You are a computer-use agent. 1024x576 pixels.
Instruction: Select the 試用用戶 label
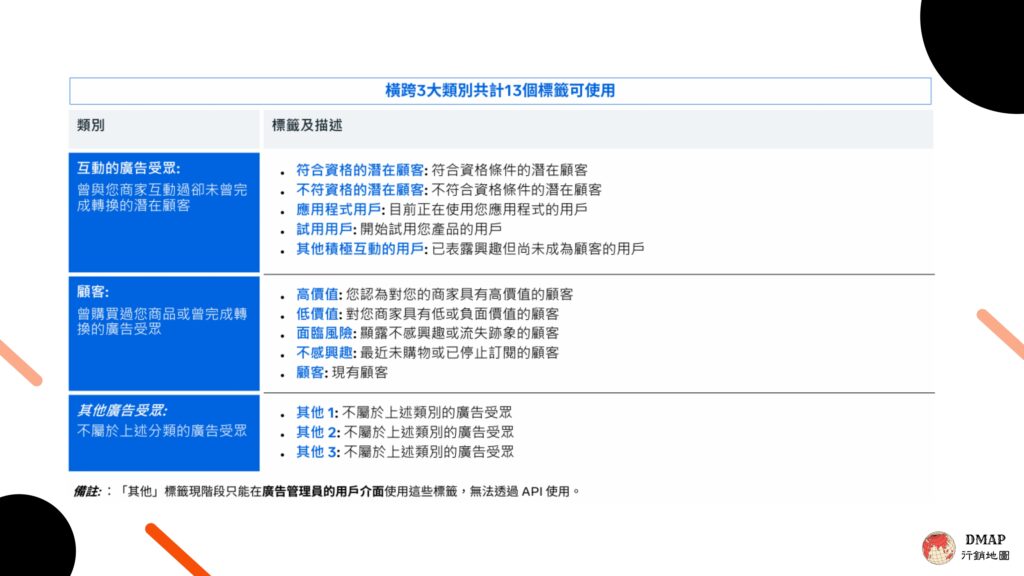click(x=324, y=229)
